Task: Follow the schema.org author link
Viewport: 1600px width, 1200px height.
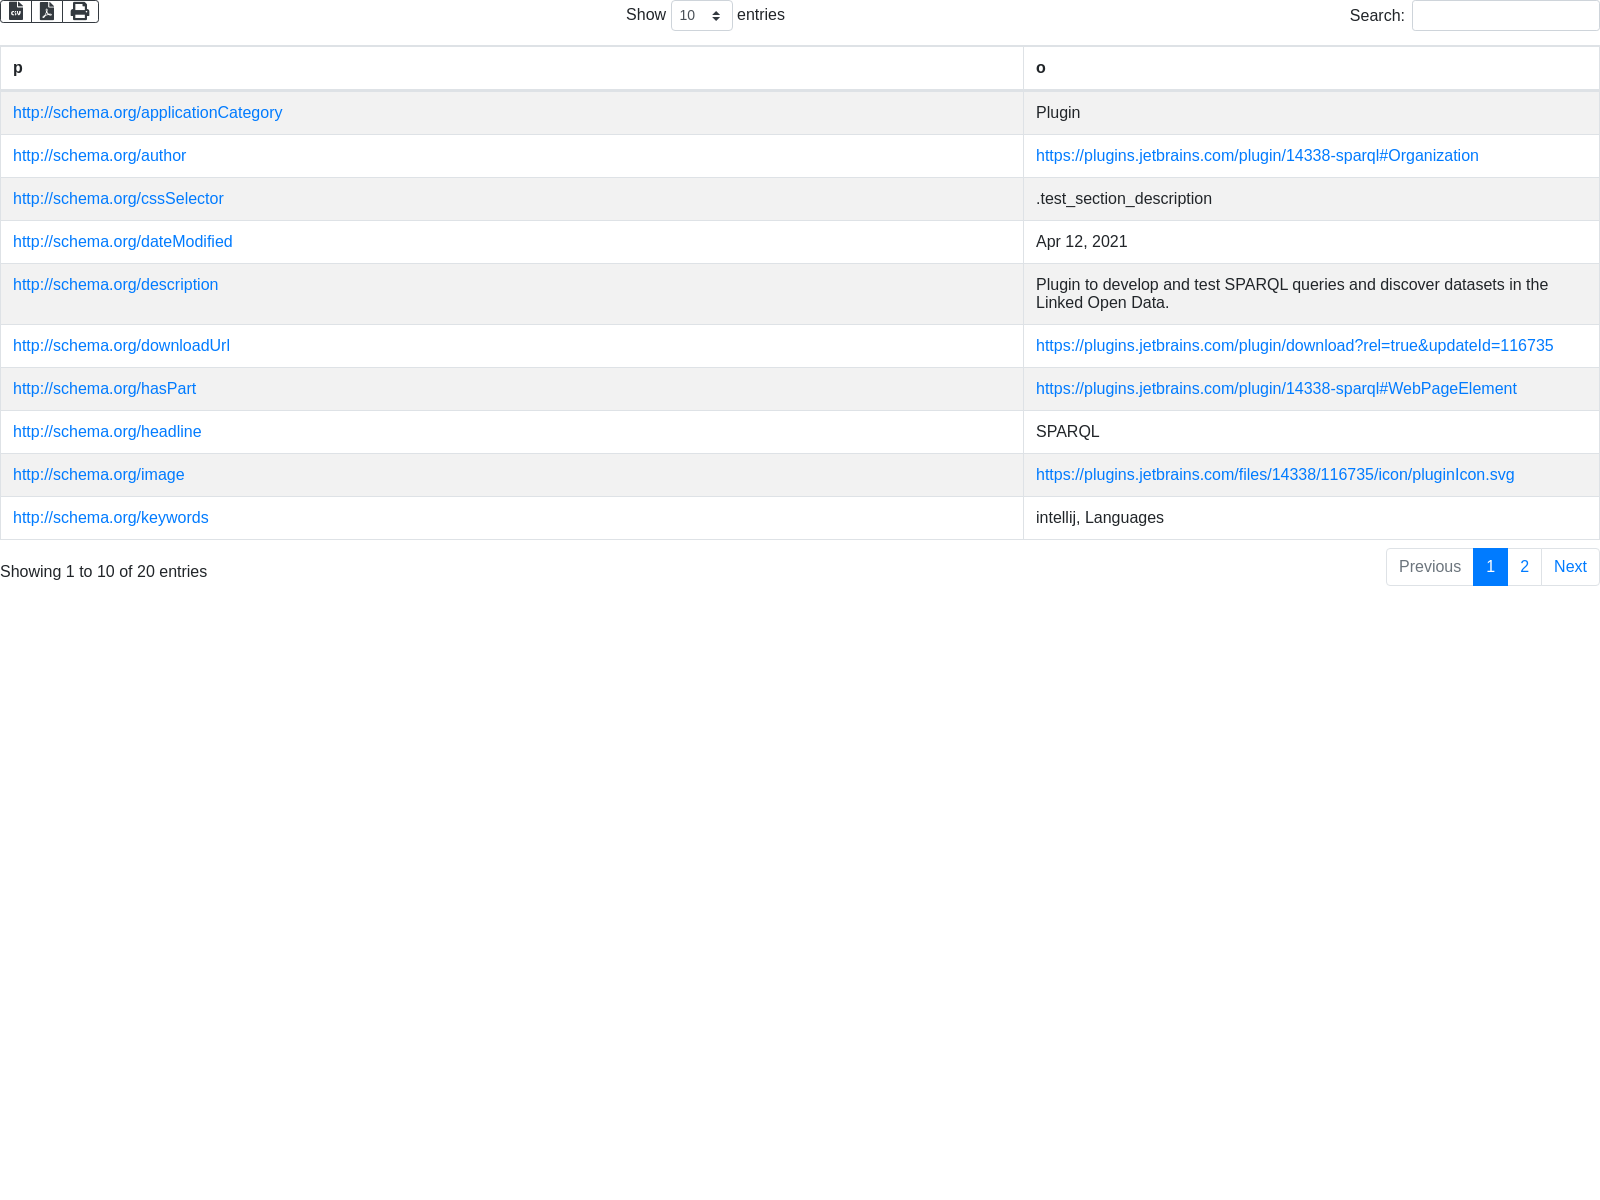Action: [x=99, y=156]
